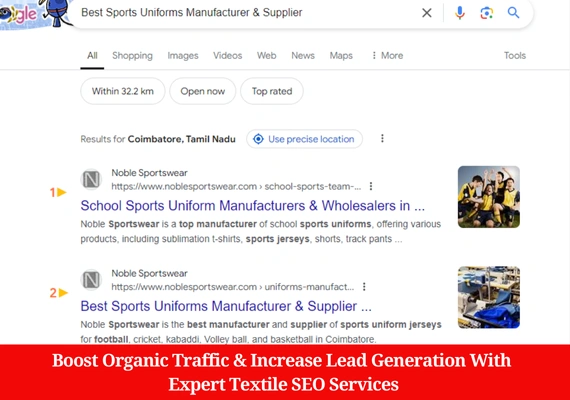The image size is (570, 400).
Task: Expand the More search categories menu
Action: coord(387,56)
